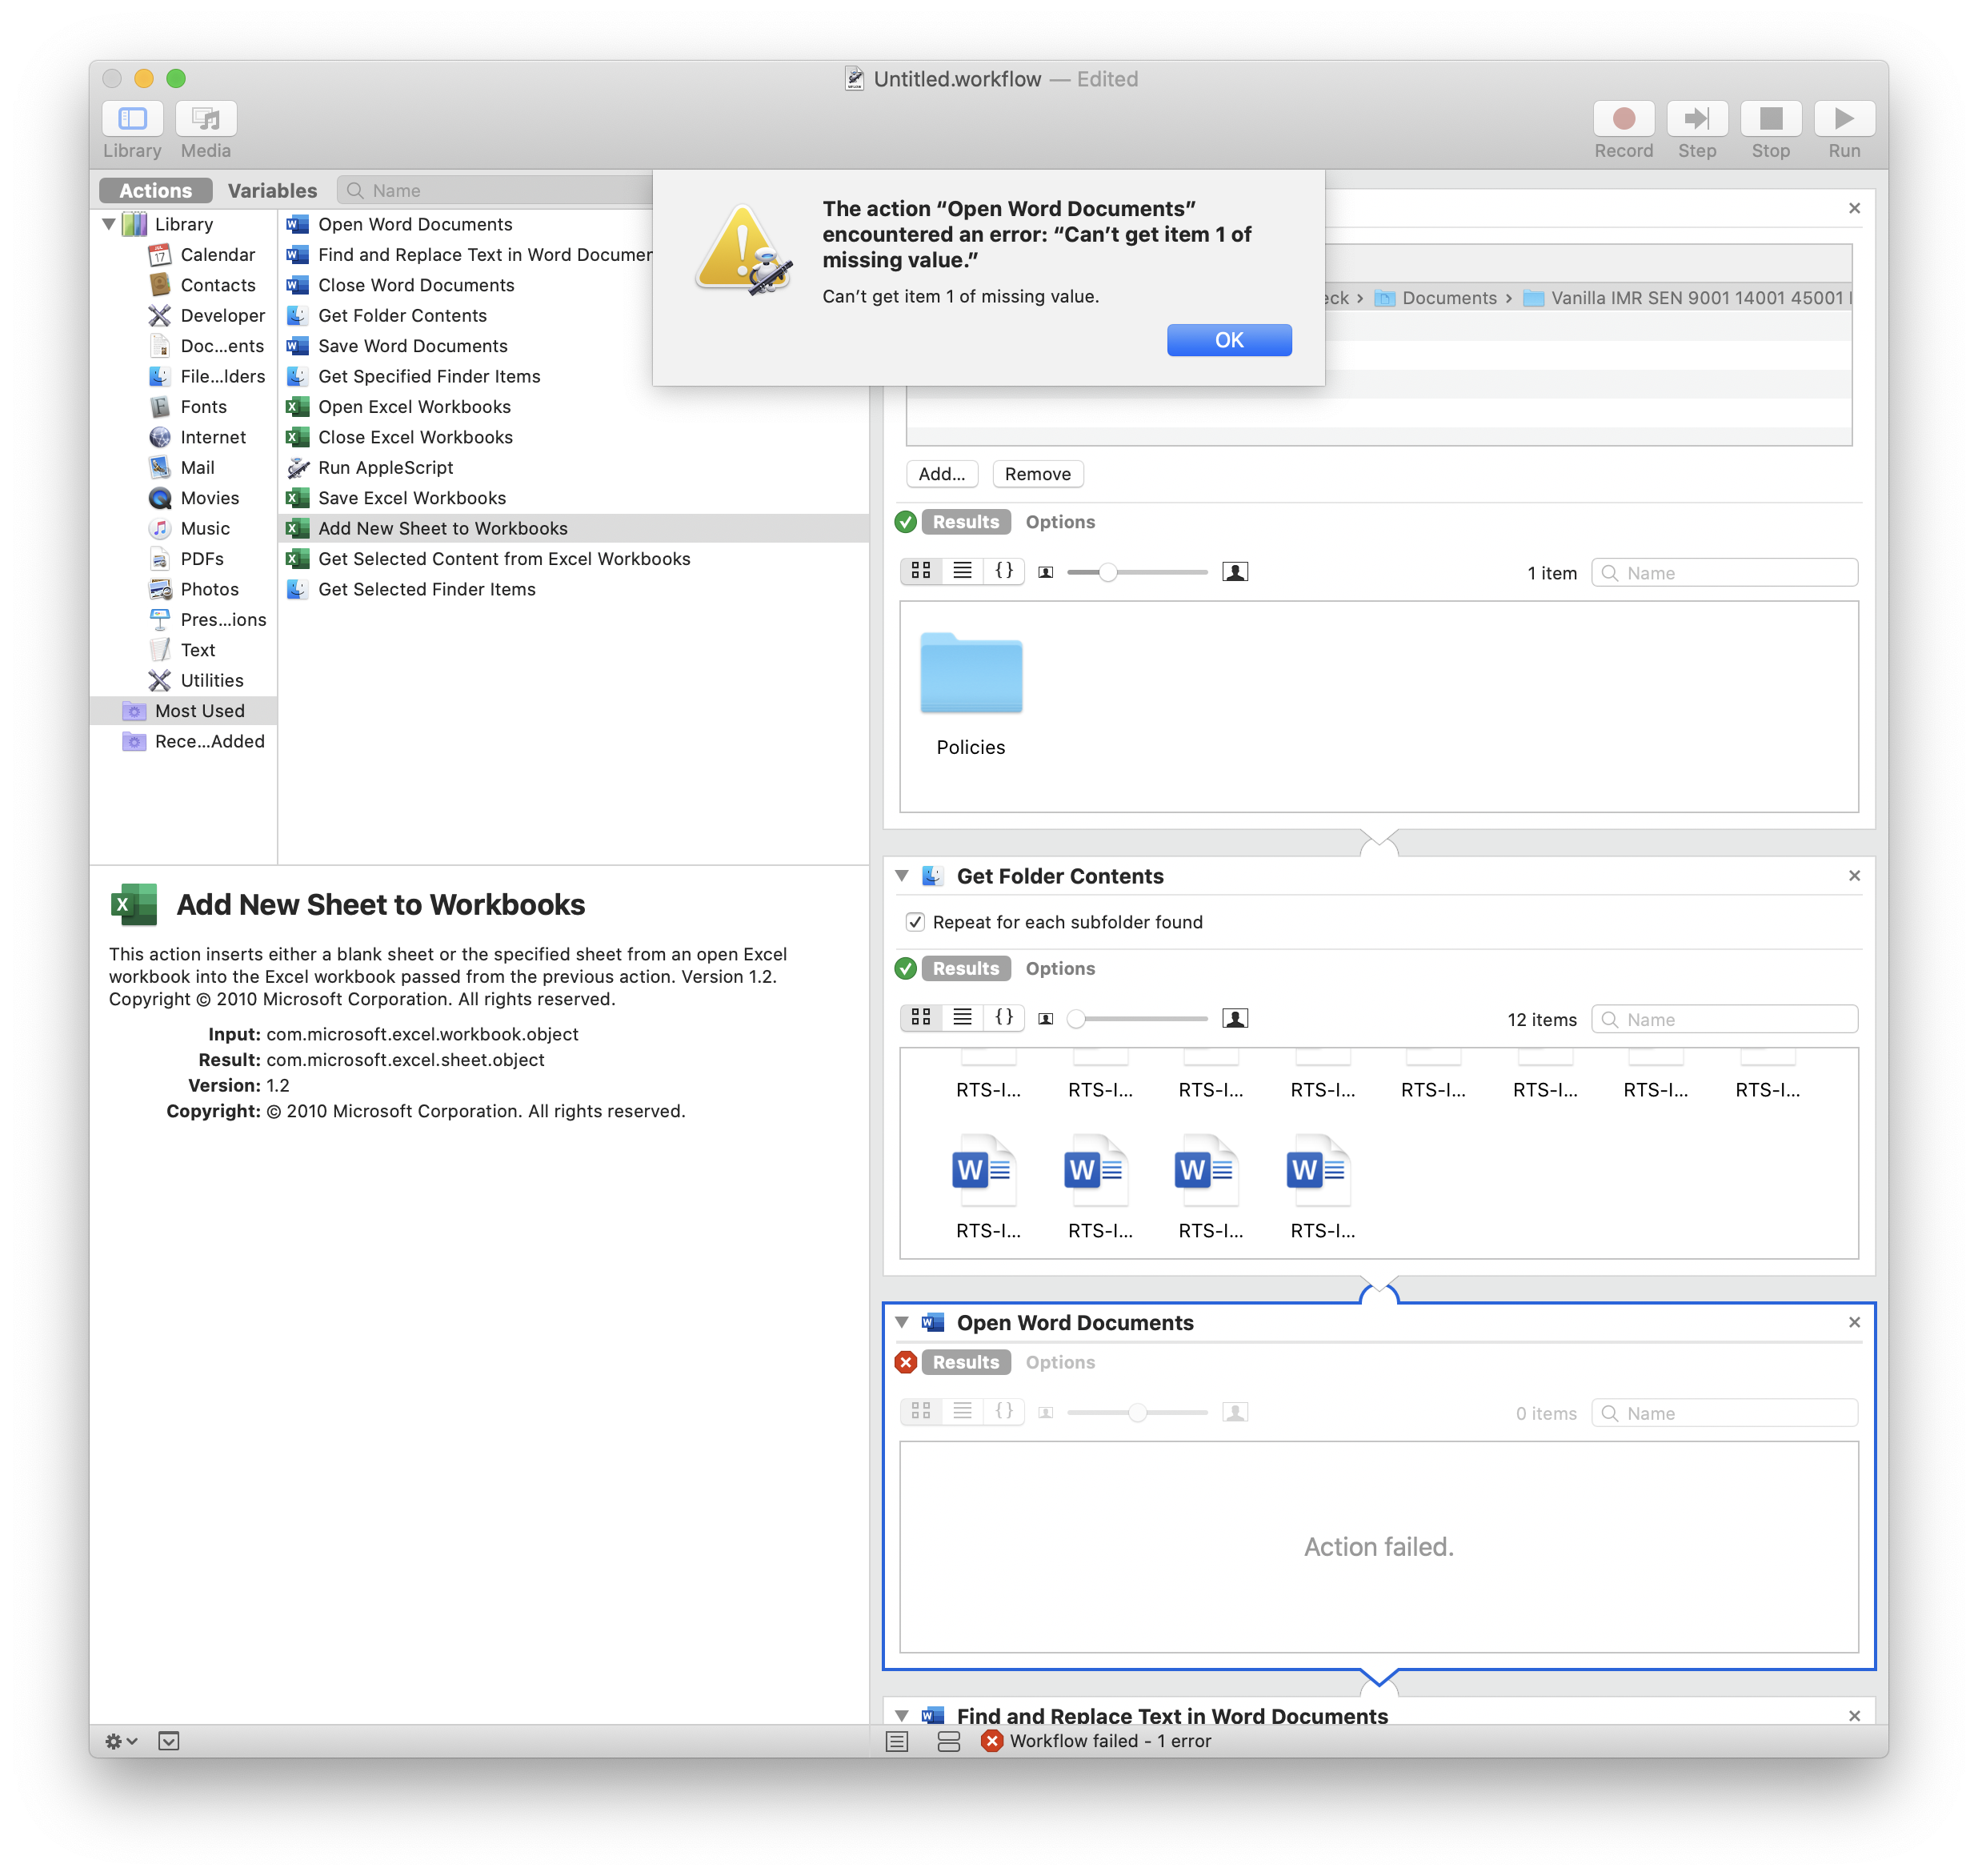Show the workflow log icon in status bar
Screen dimensions: 1978x1876
click(x=897, y=1741)
